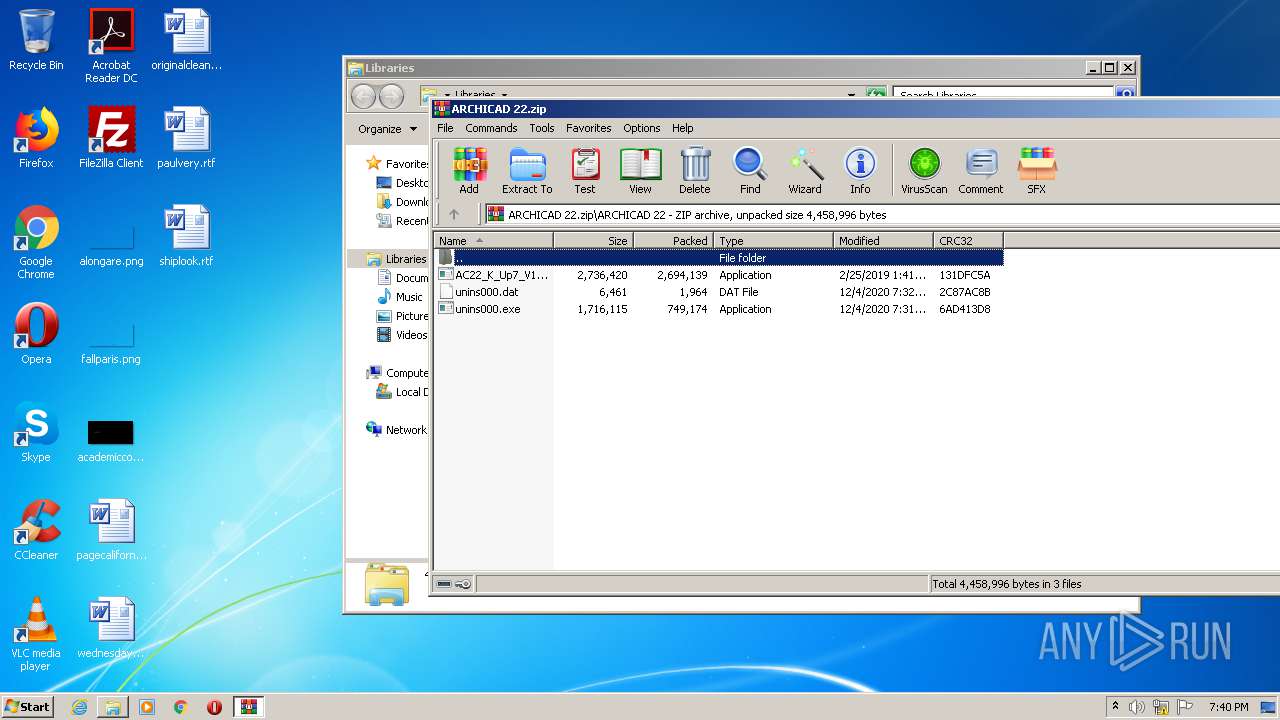Click the View toolbar icon
Image resolution: width=1280 pixels, height=720 pixels.
pos(640,170)
